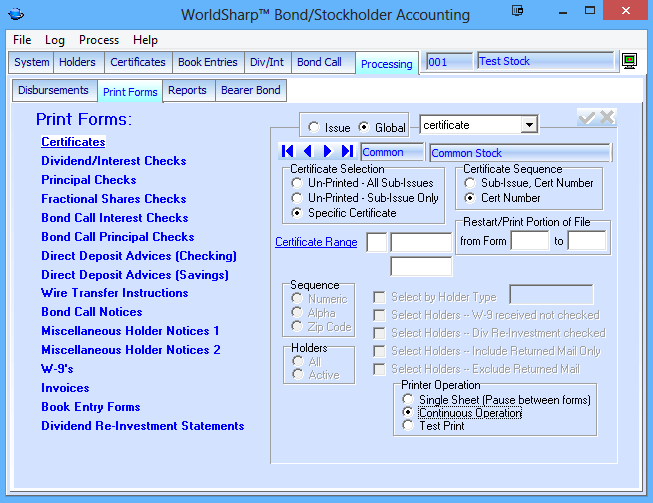Switch to the Bearer Bond tab
The width and height of the screenshot is (653, 503).
(251, 90)
